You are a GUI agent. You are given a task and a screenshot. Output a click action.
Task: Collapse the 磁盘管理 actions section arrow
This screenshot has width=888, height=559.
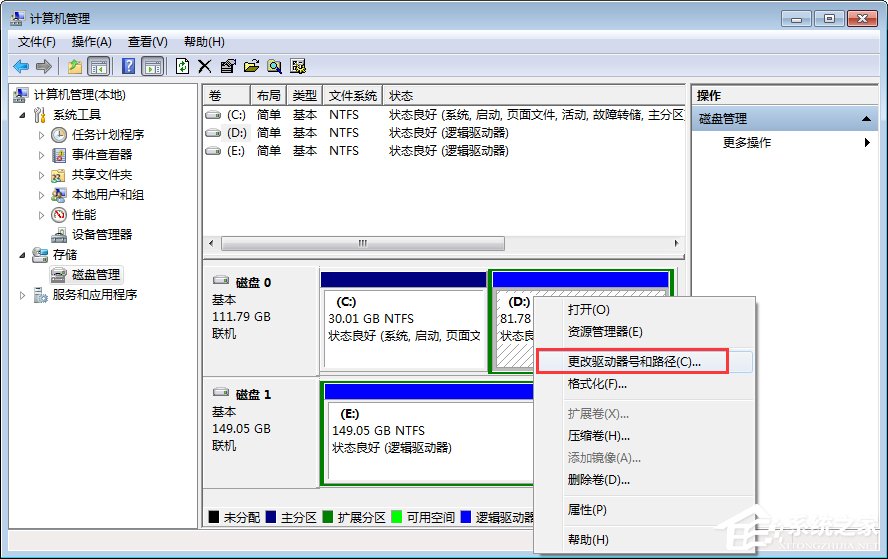[866, 119]
